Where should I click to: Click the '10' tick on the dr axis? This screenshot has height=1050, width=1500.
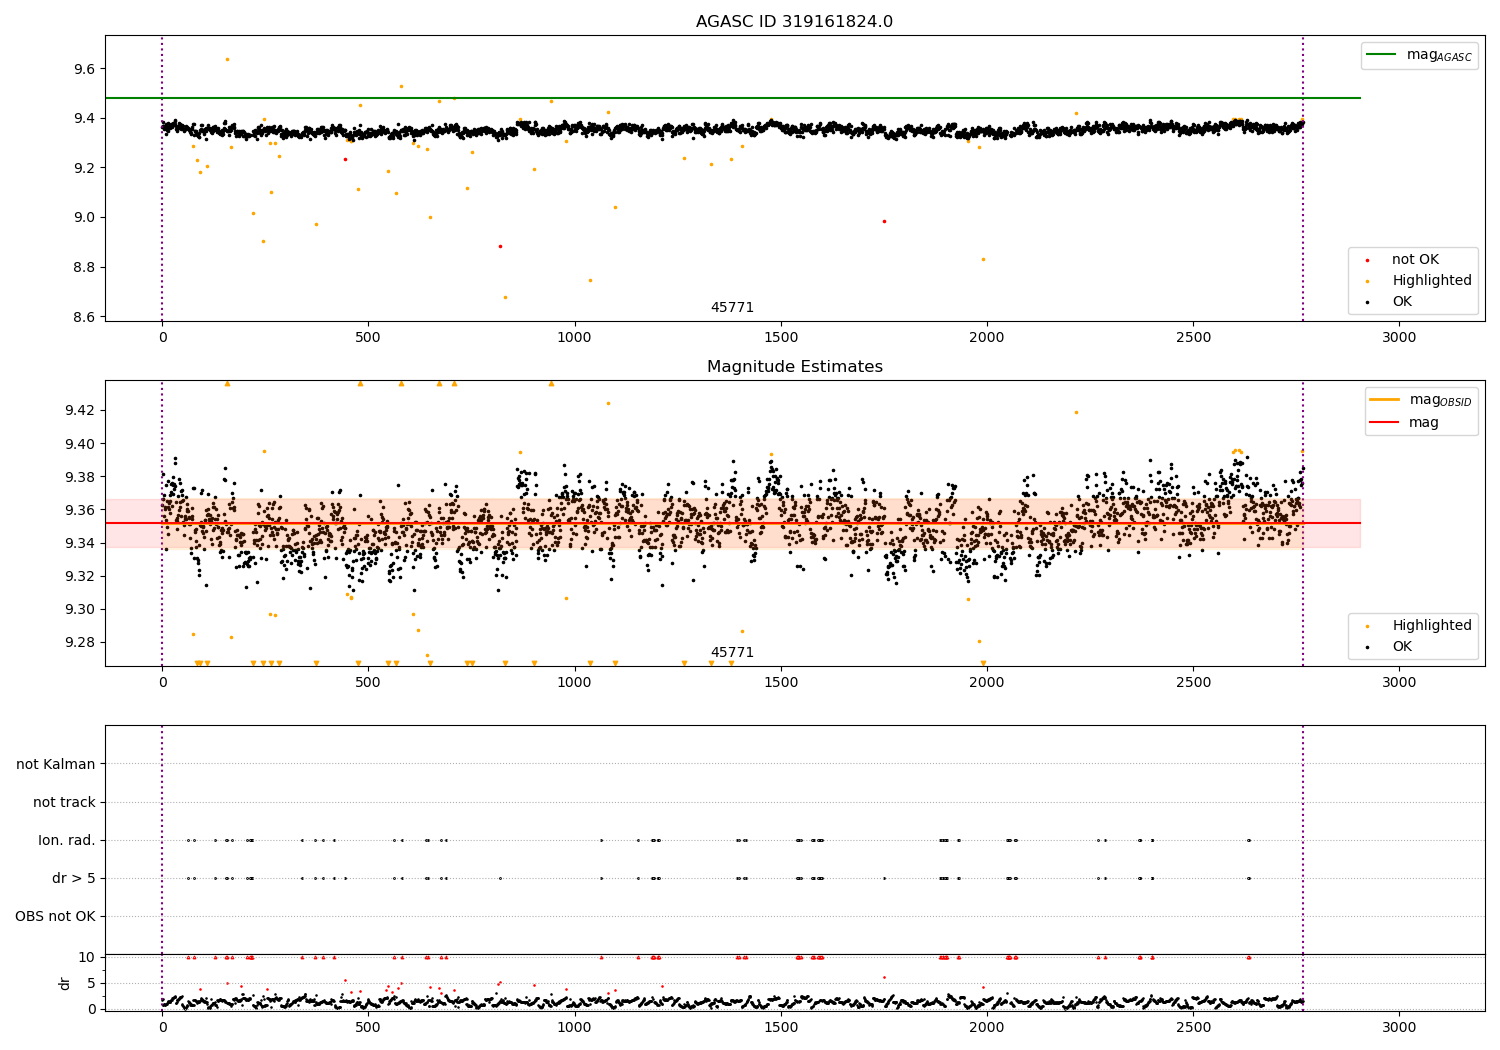[87, 957]
